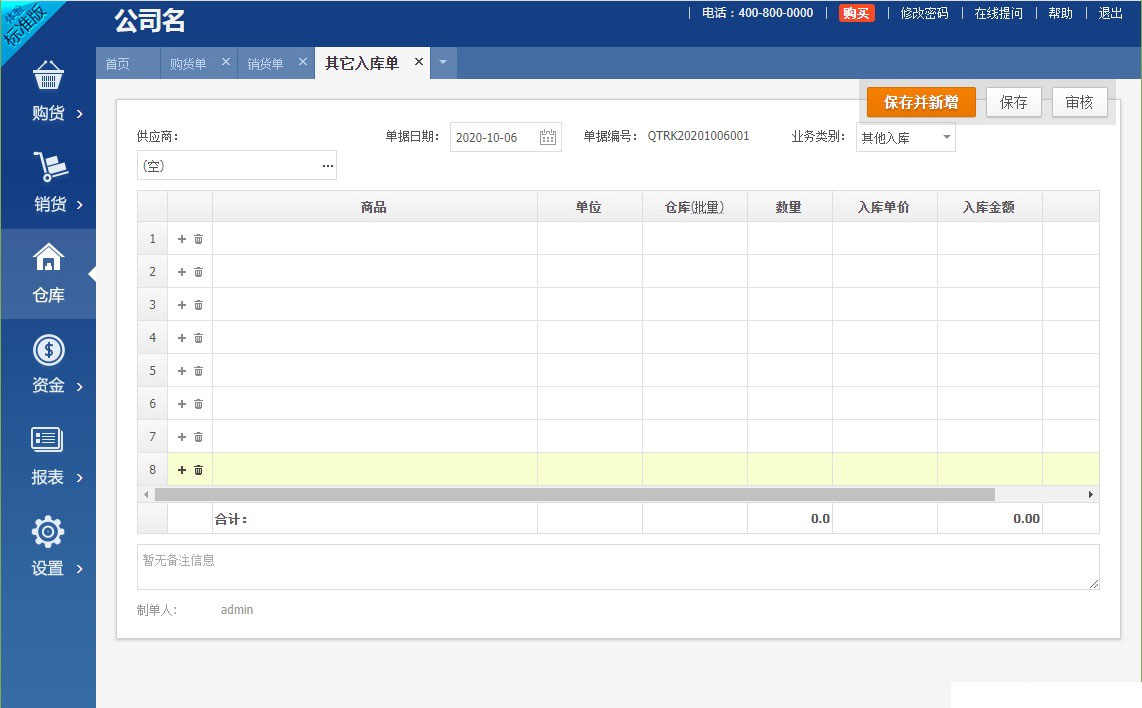Expand the tab list dropdown arrow
The width and height of the screenshot is (1142, 708).
[x=443, y=63]
